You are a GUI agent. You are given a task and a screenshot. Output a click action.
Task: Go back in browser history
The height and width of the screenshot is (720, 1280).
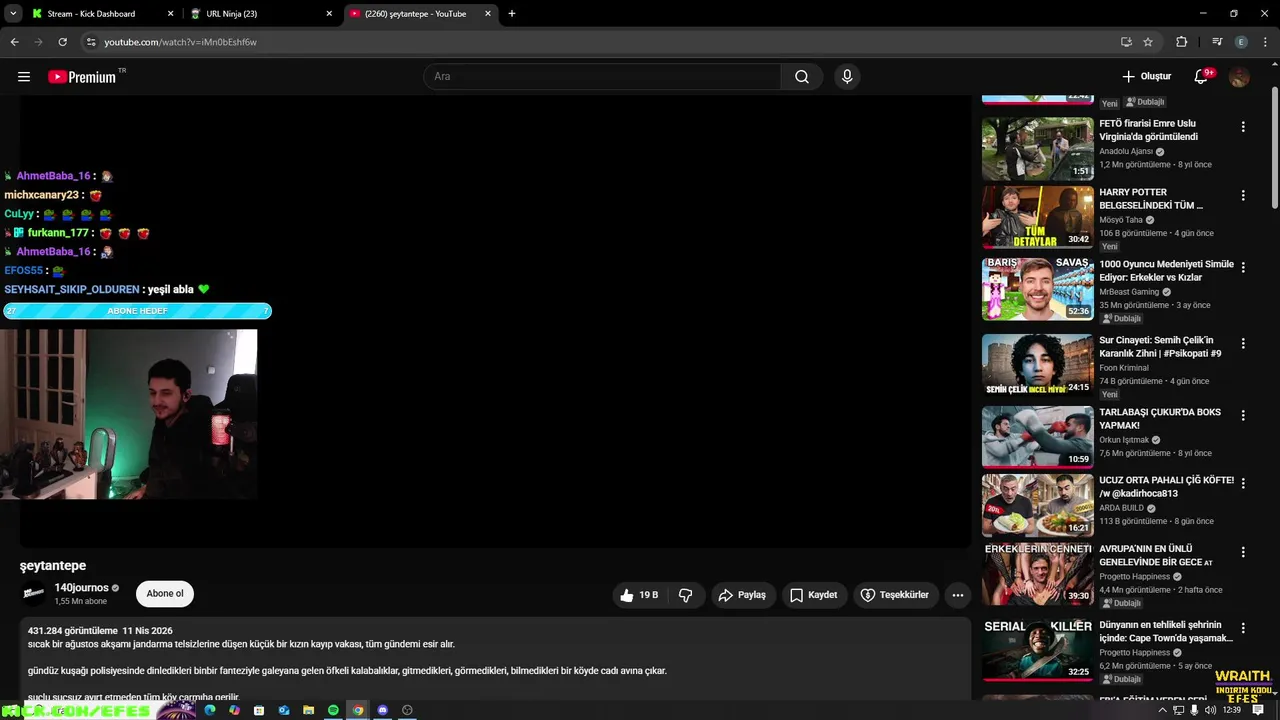click(x=14, y=42)
